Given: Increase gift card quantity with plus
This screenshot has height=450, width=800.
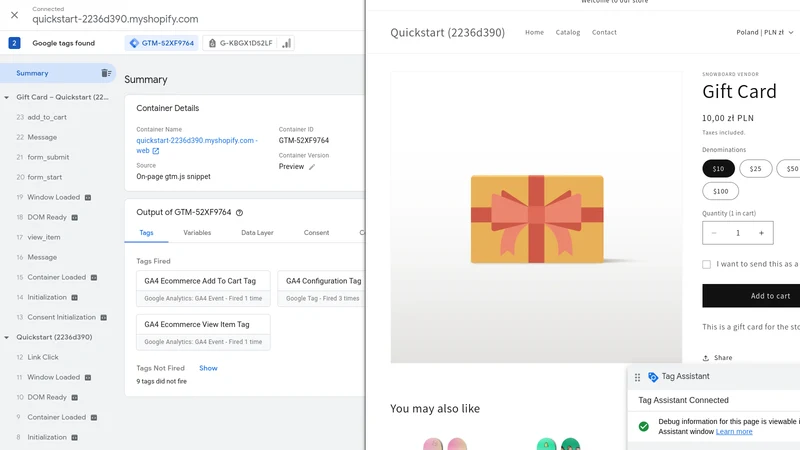Looking at the screenshot, I should coord(761,233).
